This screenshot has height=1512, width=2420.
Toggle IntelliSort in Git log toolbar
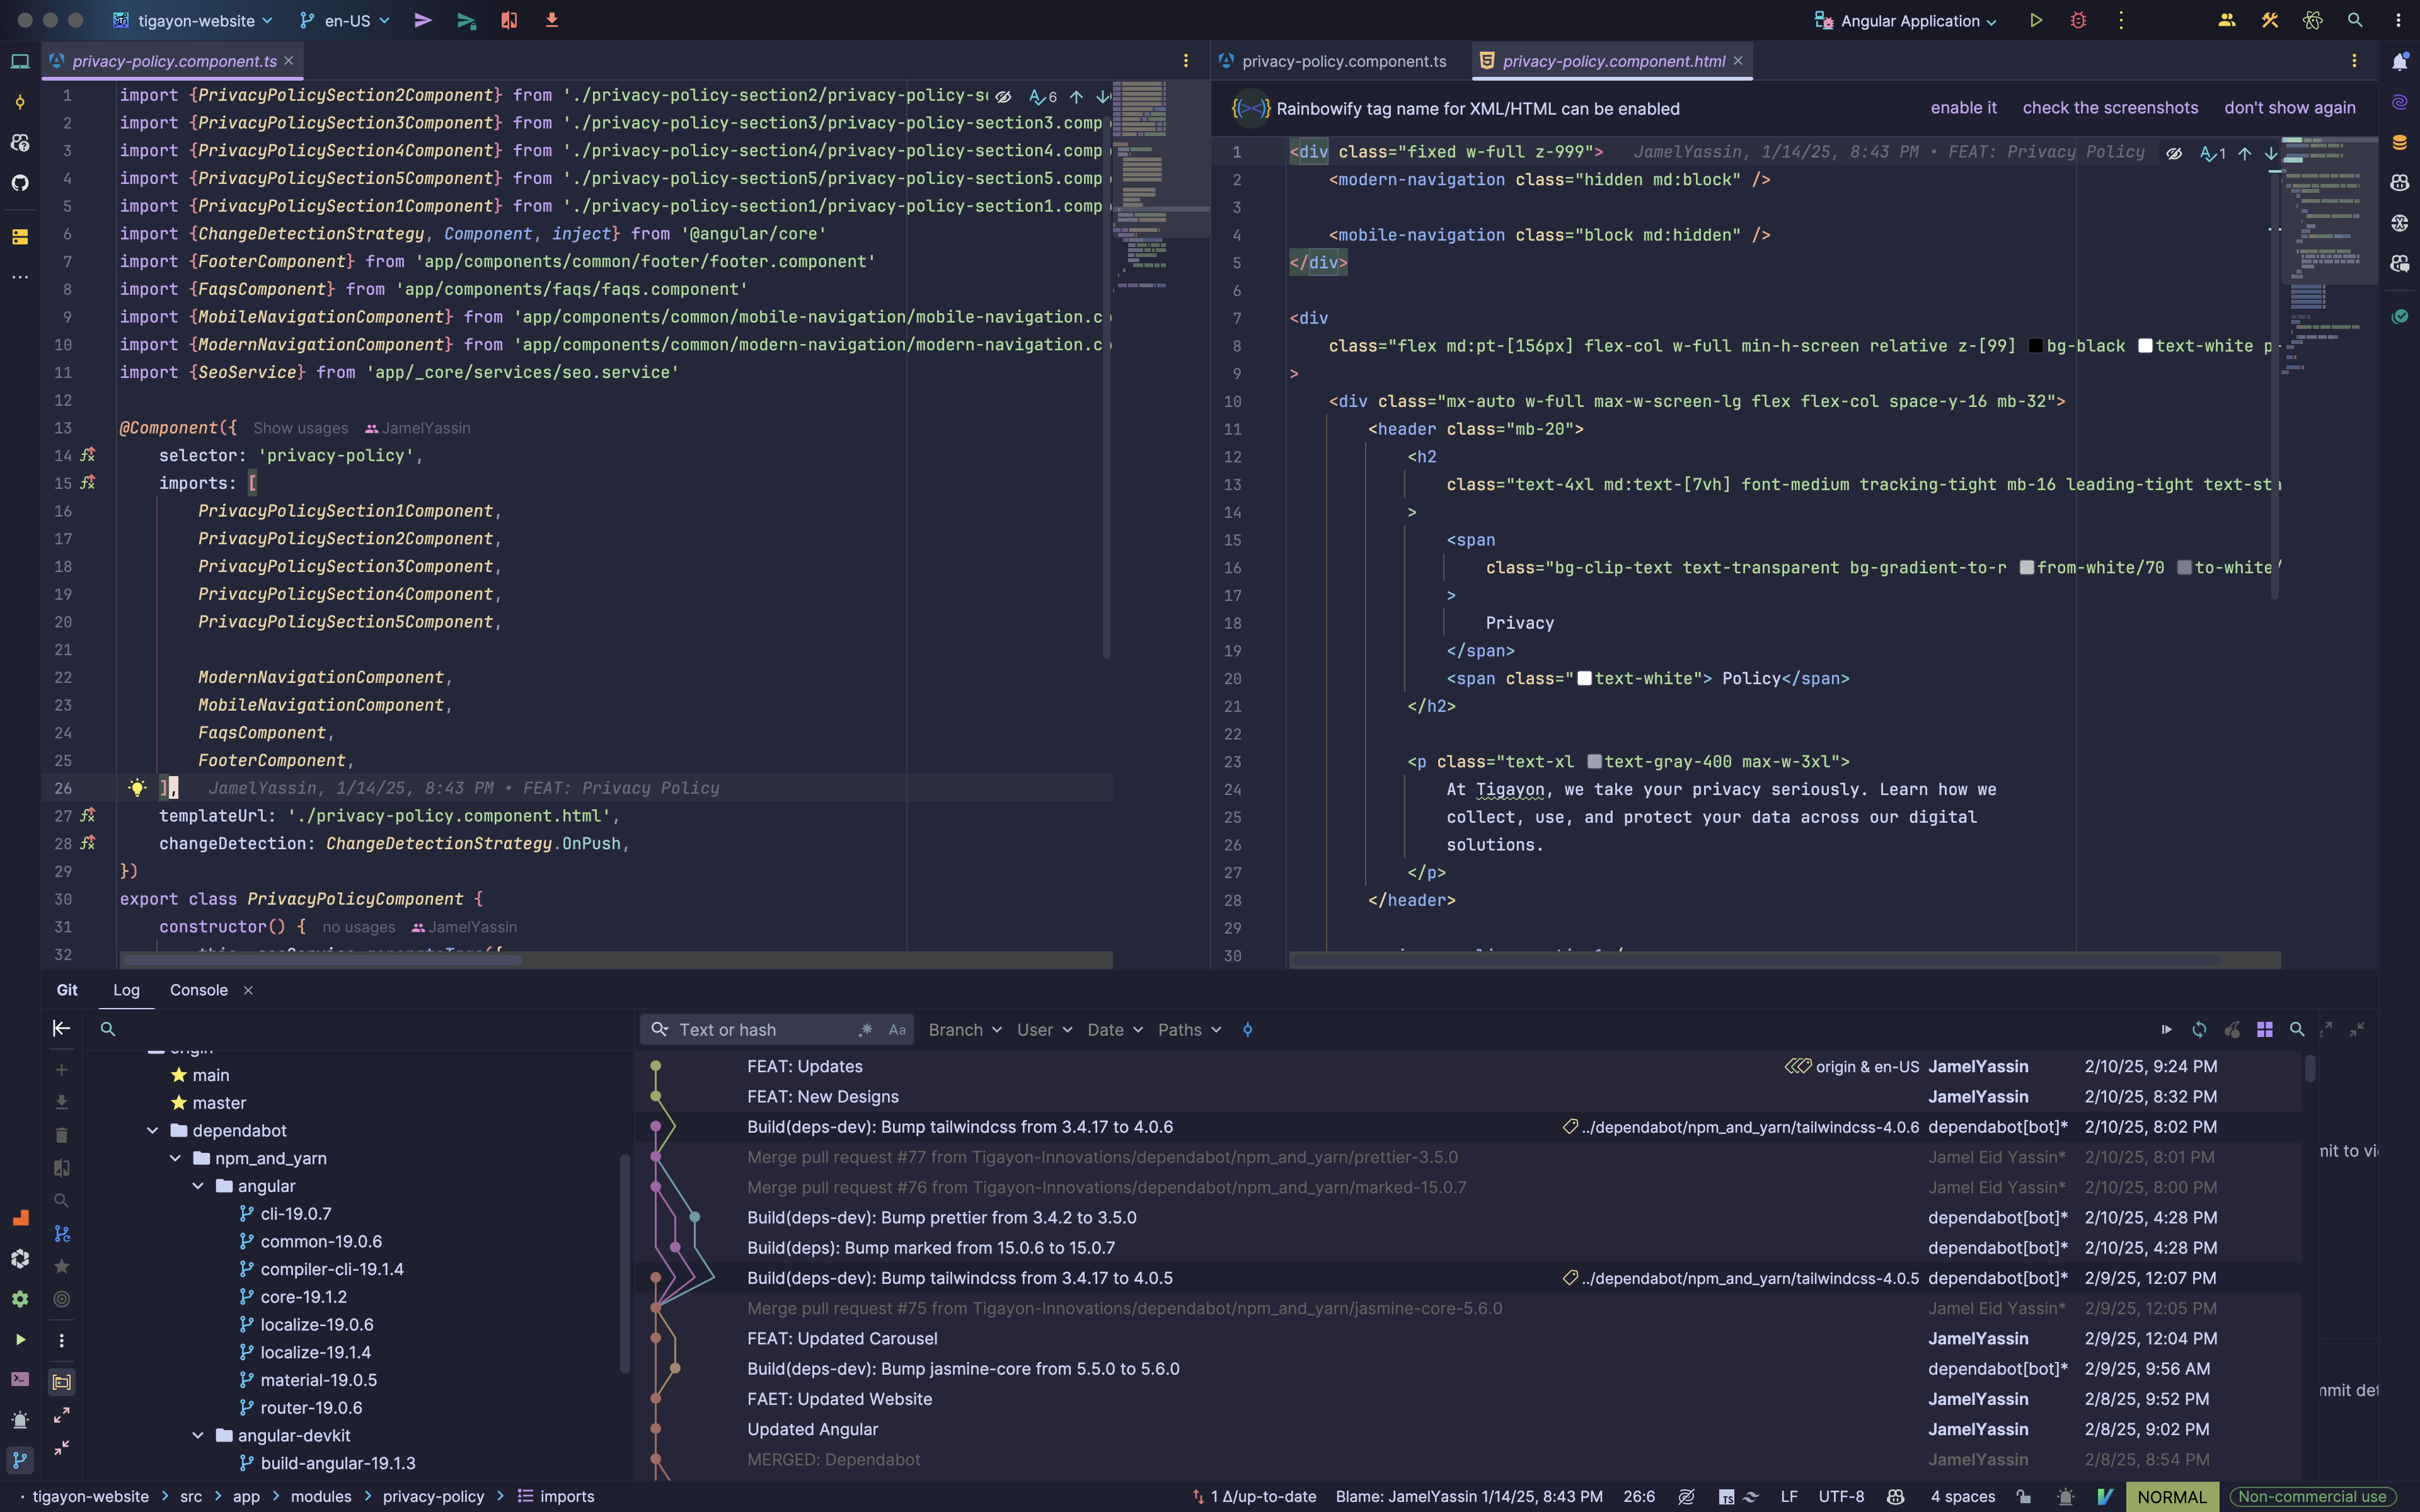pyautogui.click(x=1248, y=1030)
